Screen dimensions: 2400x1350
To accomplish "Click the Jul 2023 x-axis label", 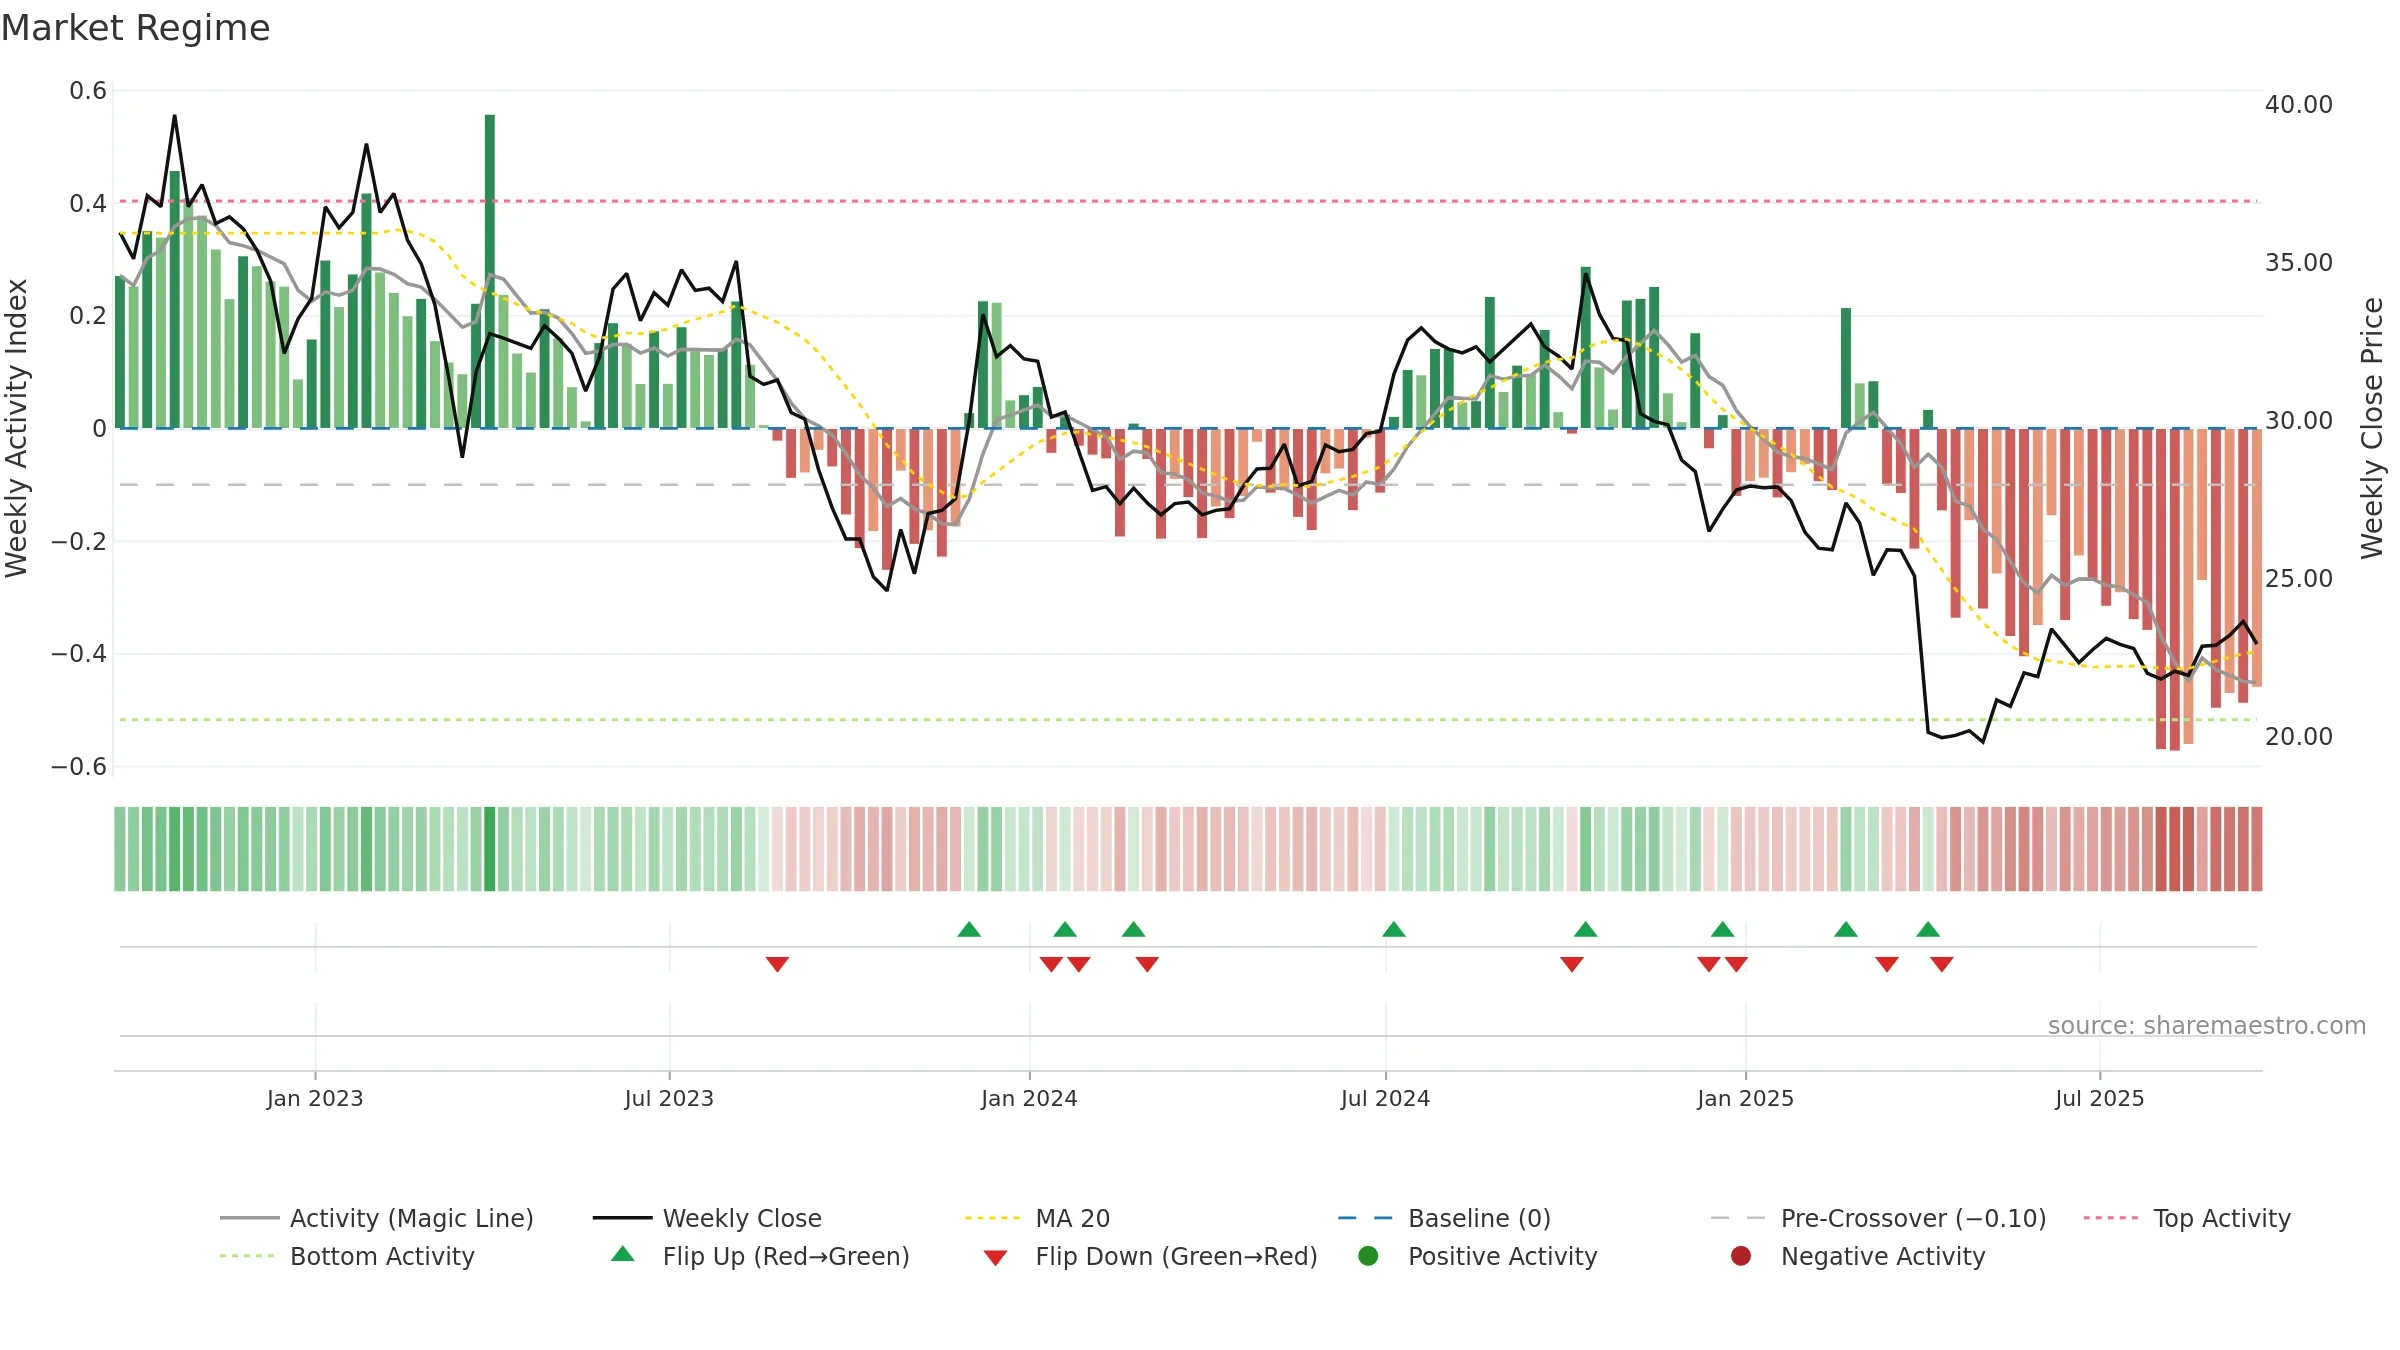I will point(669,1098).
